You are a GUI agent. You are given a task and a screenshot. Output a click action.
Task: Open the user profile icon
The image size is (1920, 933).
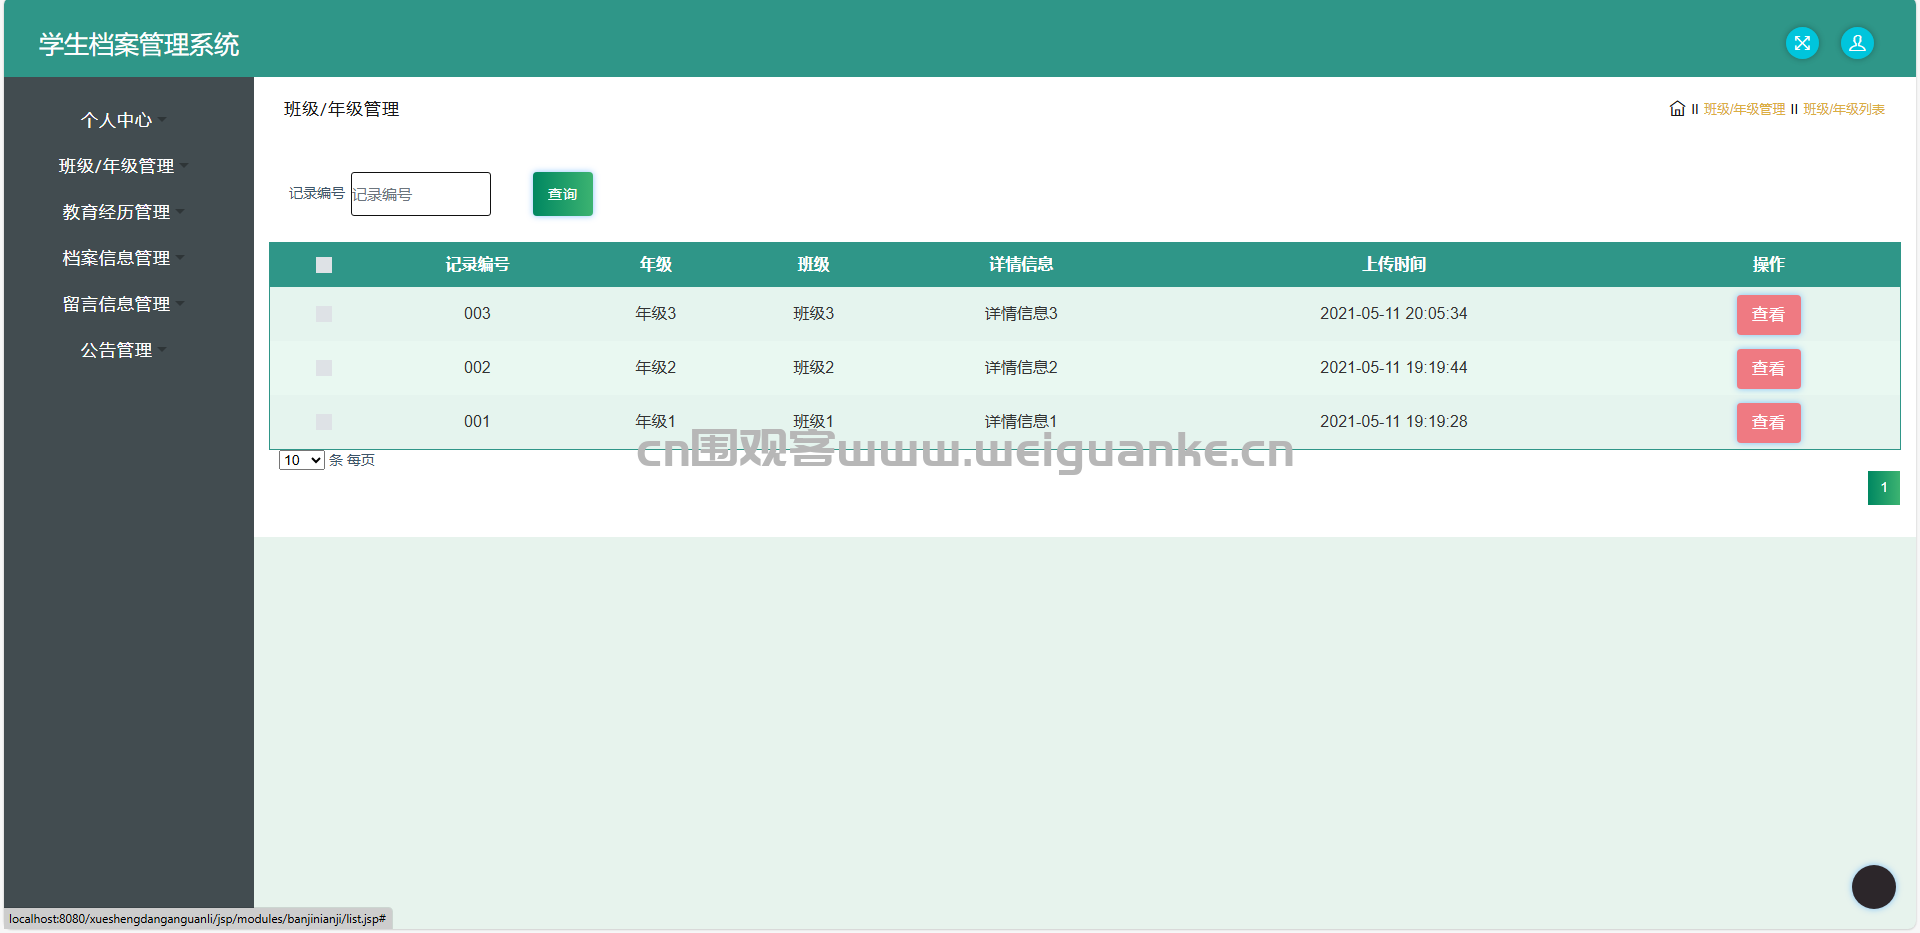click(1857, 43)
